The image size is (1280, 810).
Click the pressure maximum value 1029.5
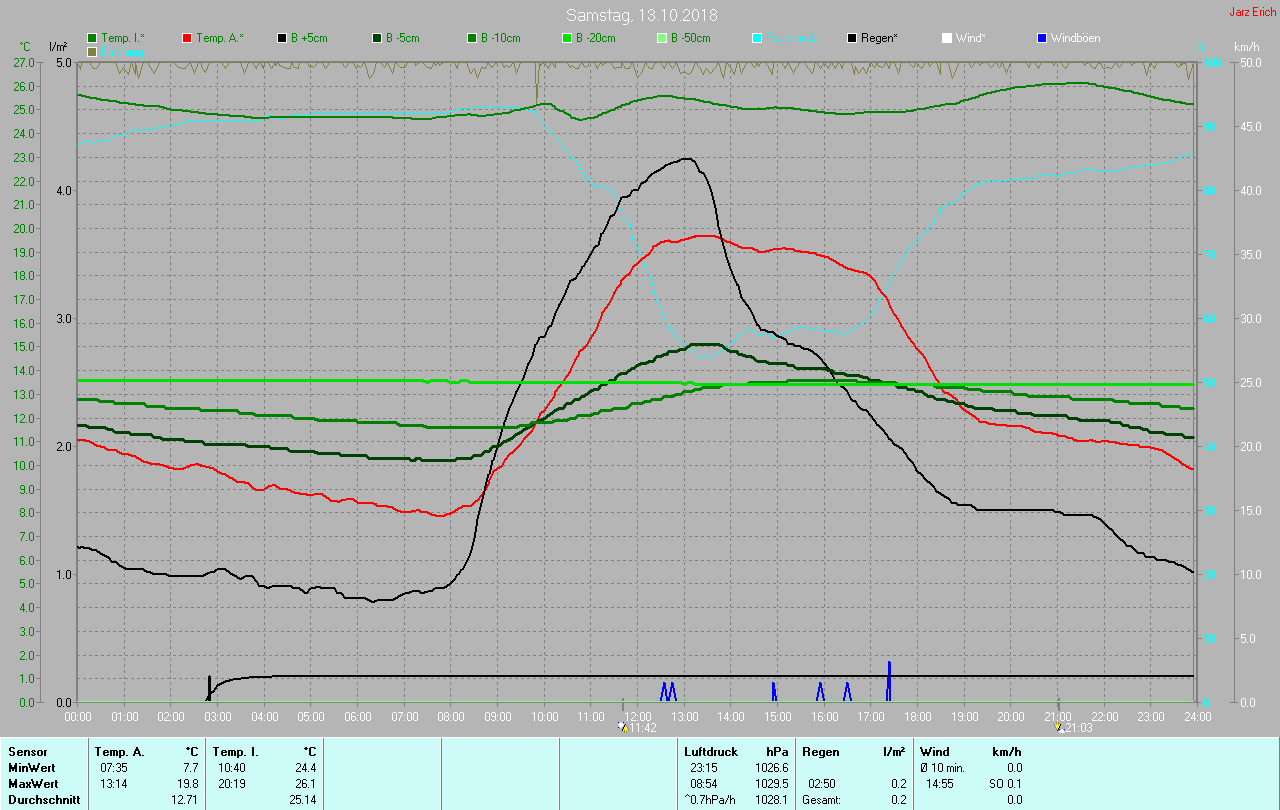[x=771, y=784]
